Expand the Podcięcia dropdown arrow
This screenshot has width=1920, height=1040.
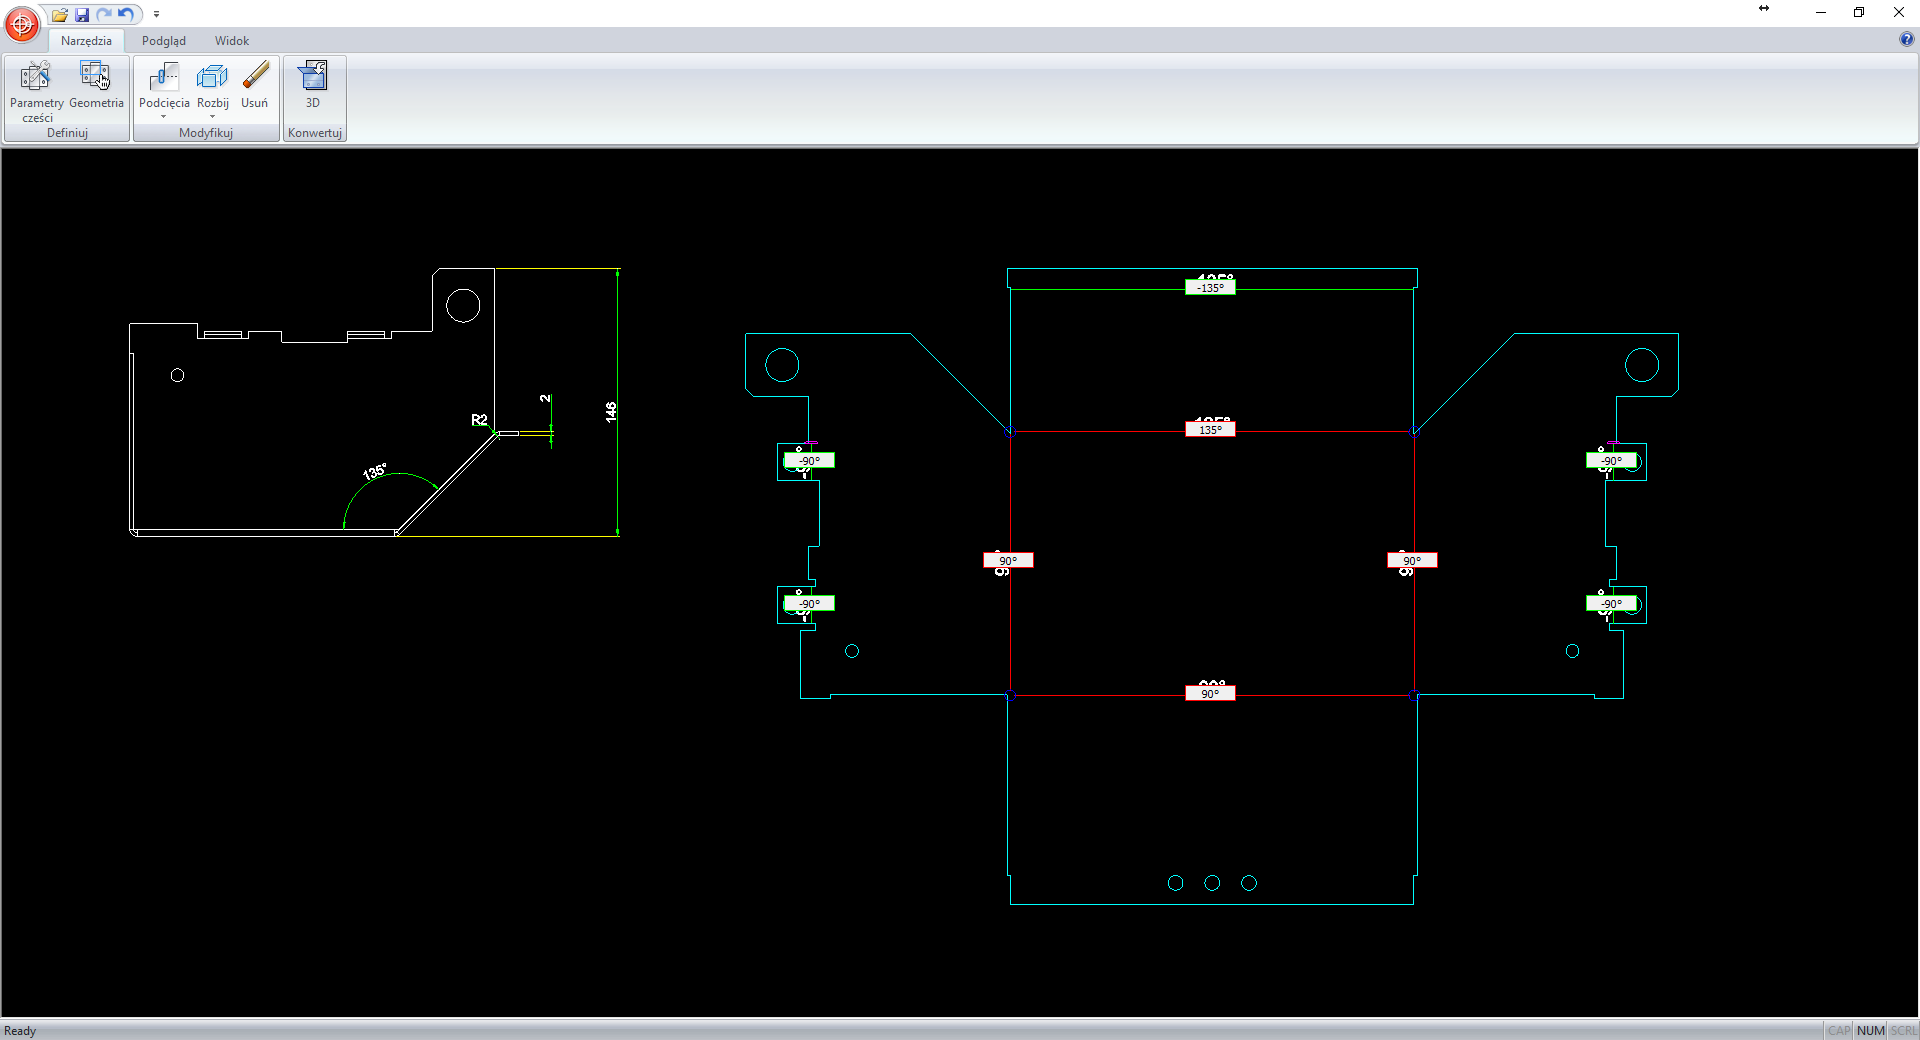coord(164,117)
